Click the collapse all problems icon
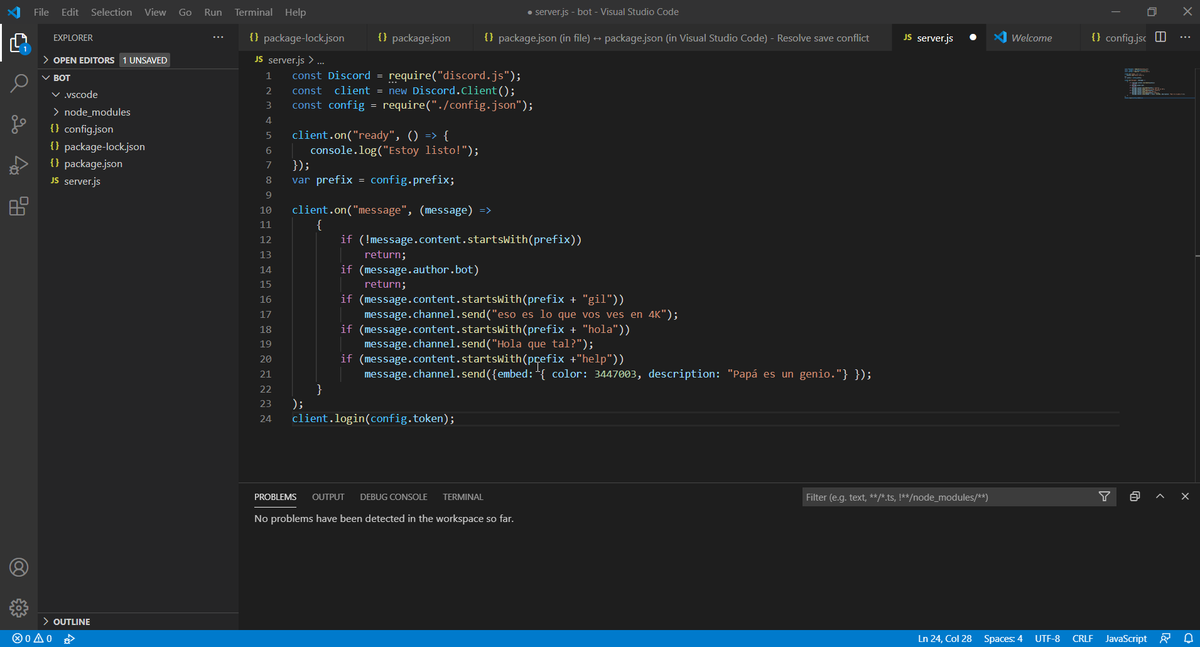1200x647 pixels. pos(1134,497)
